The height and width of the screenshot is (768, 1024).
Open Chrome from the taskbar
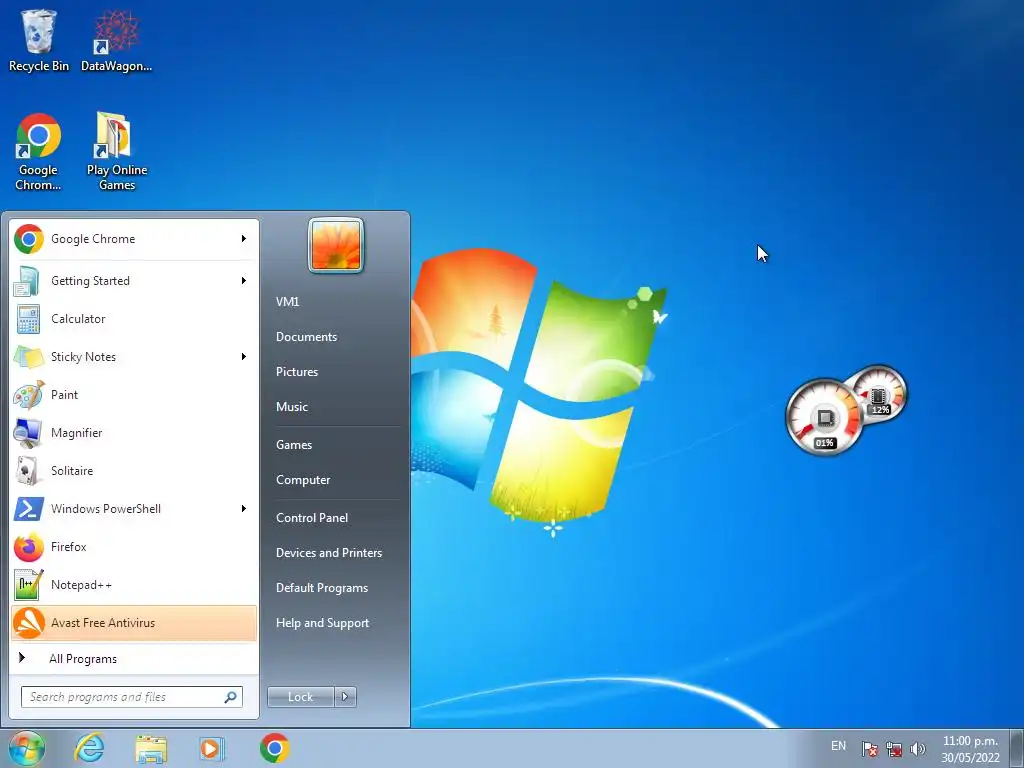pyautogui.click(x=274, y=748)
